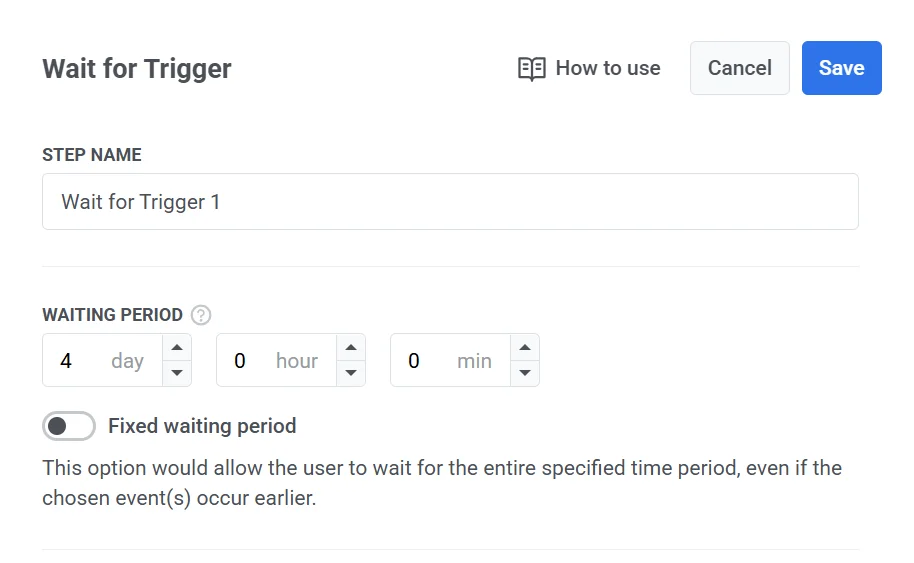Click the Step Name input field
This screenshot has width=914, height=563.
pos(450,202)
